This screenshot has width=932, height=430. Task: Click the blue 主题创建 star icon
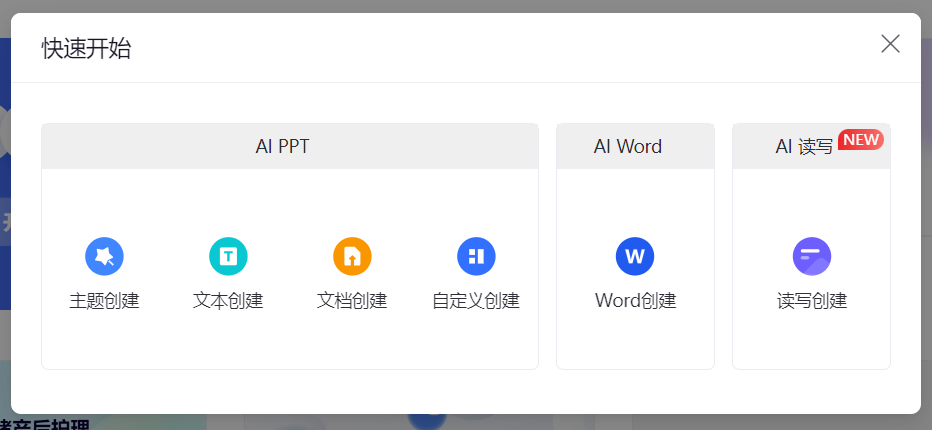[104, 256]
